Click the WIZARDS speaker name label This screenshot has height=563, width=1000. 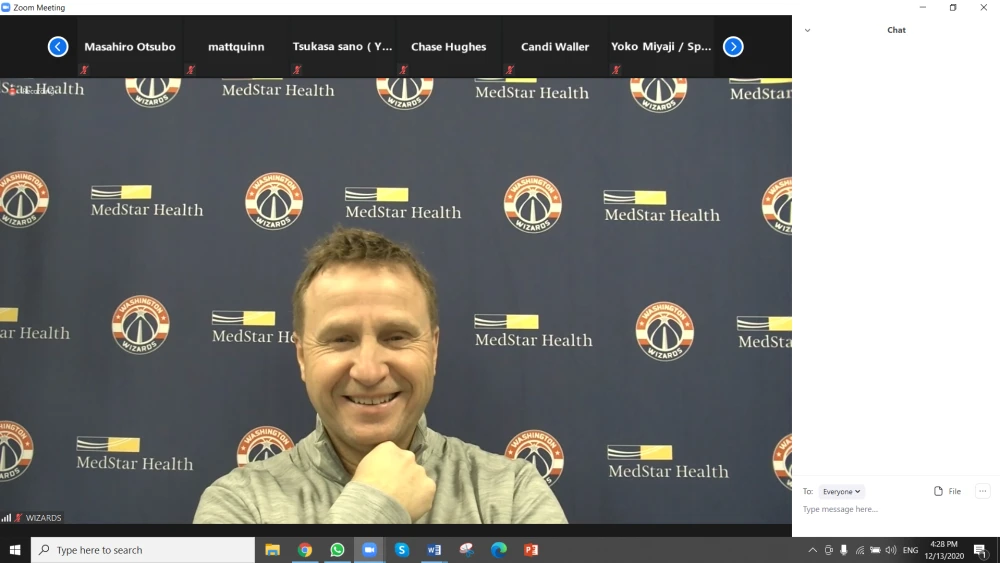pyautogui.click(x=43, y=518)
